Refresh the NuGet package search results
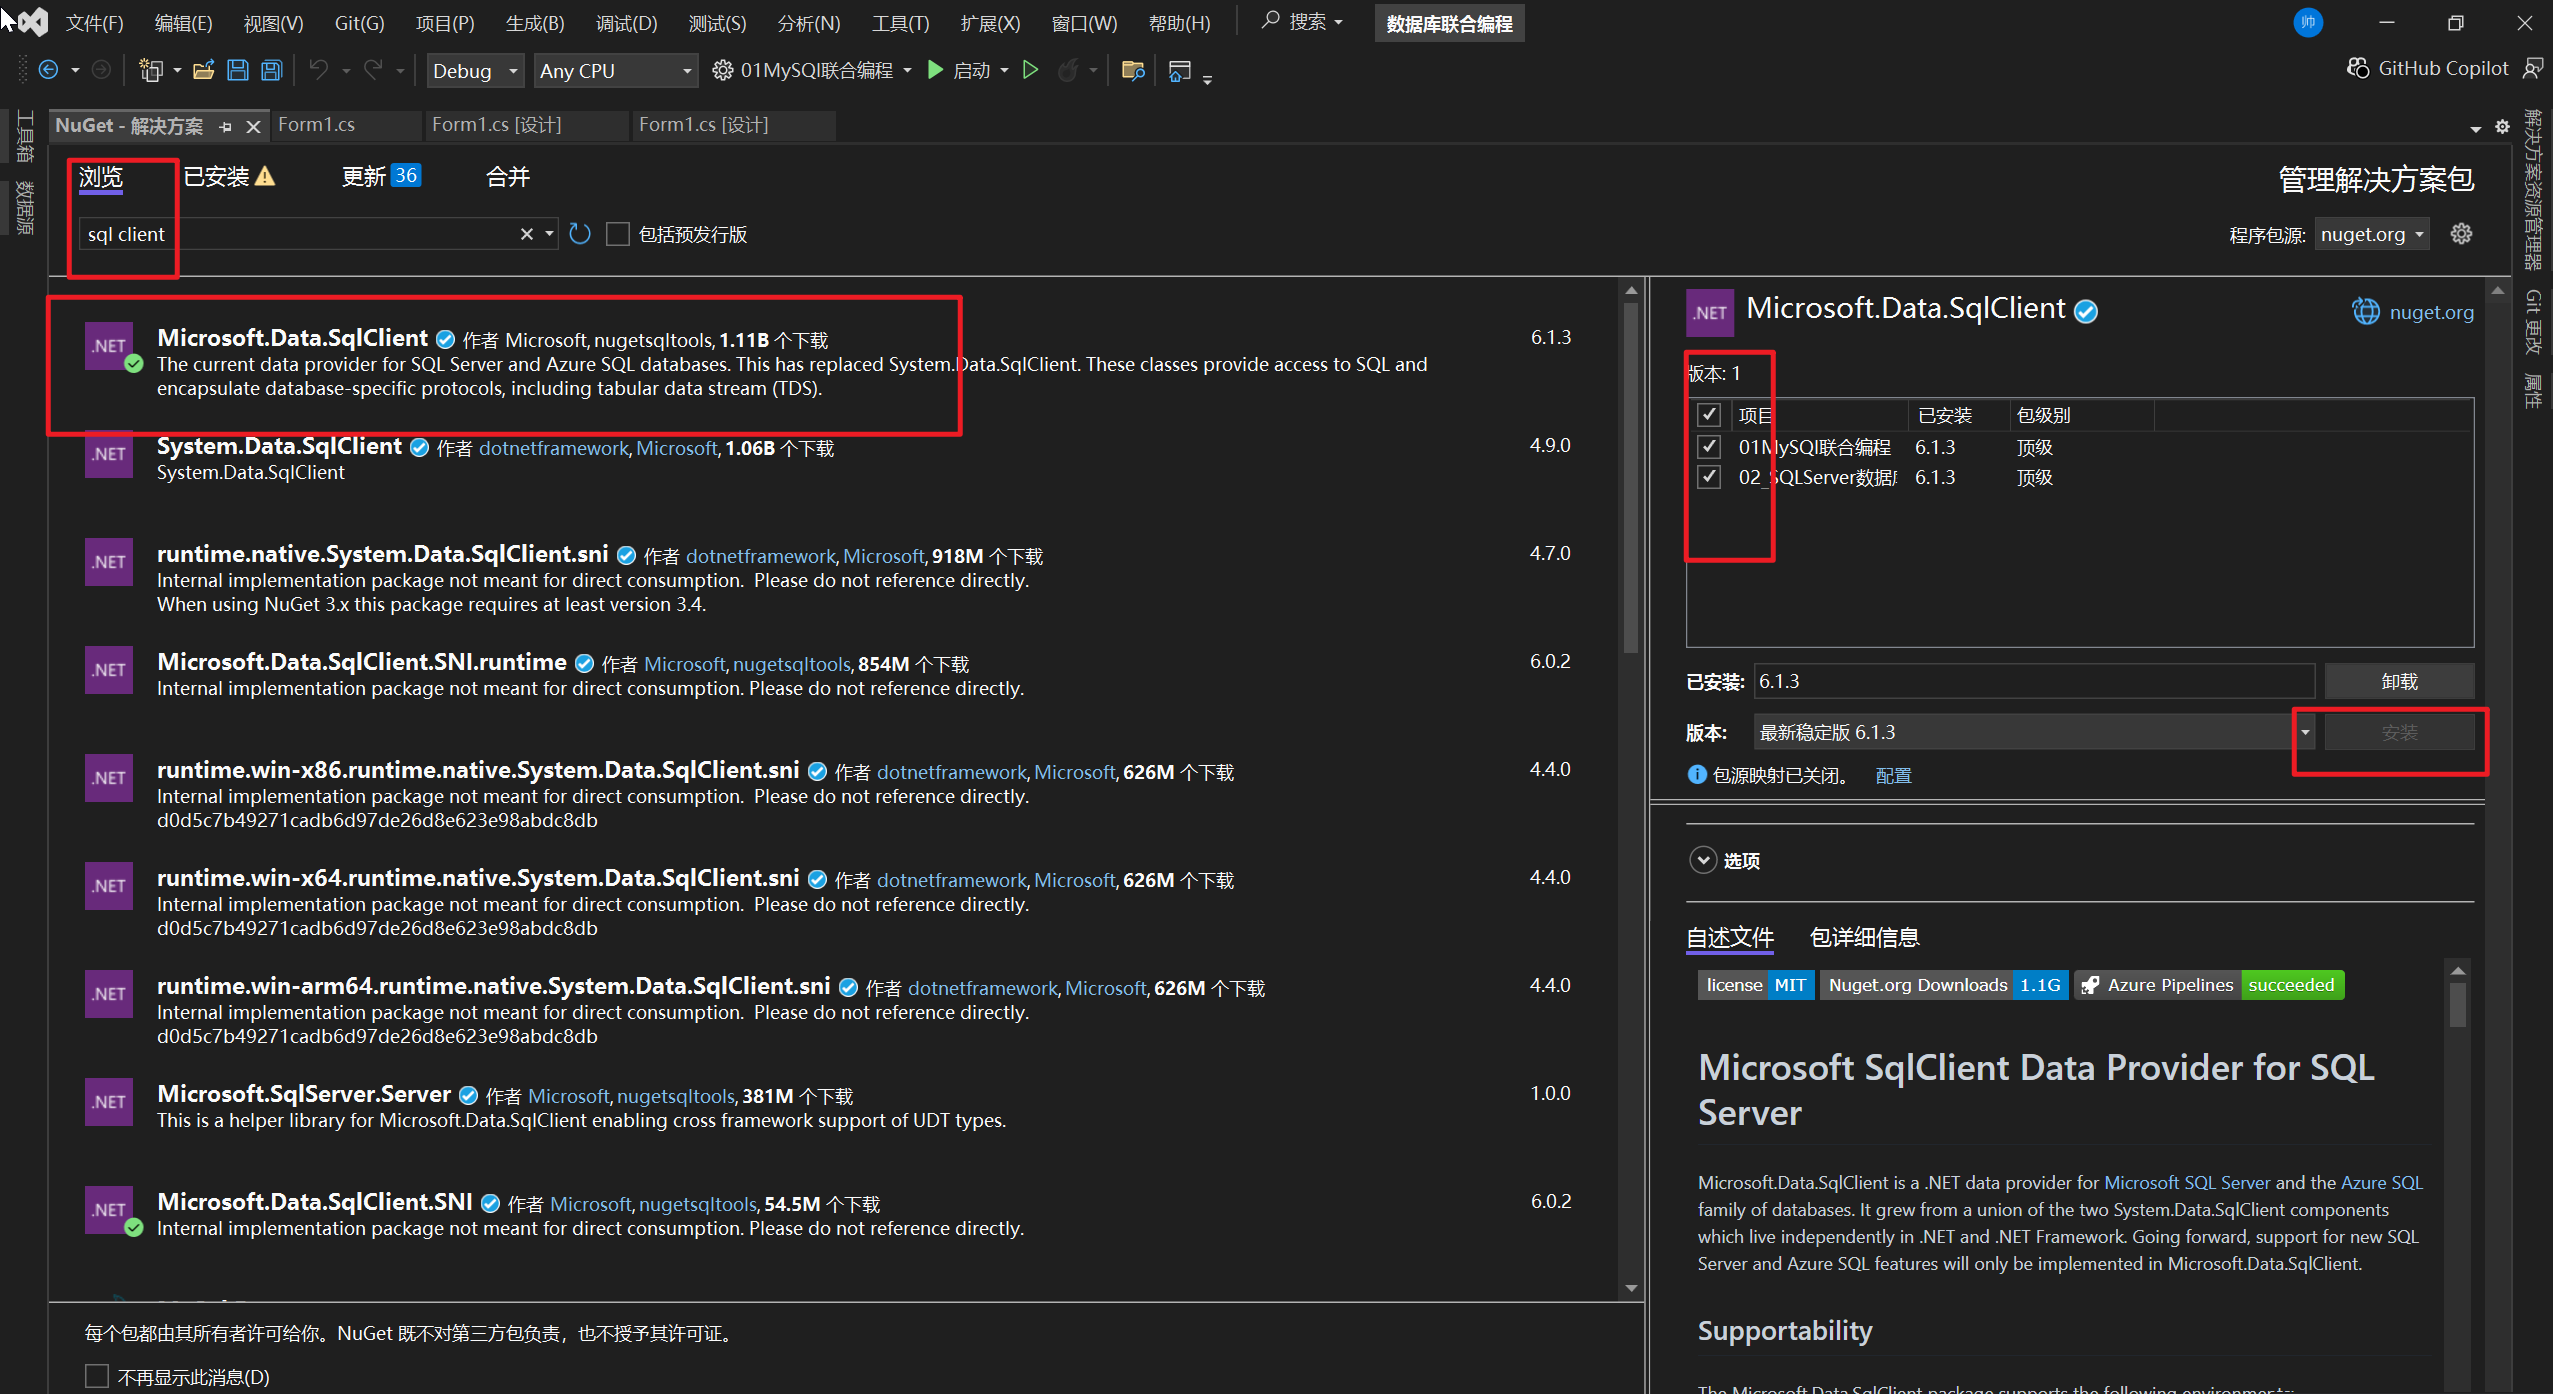The width and height of the screenshot is (2553, 1394). click(x=579, y=234)
